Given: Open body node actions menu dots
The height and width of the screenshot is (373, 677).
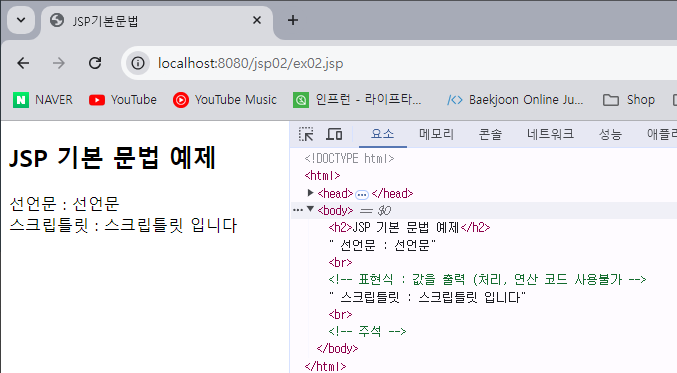Looking at the screenshot, I should tap(297, 210).
